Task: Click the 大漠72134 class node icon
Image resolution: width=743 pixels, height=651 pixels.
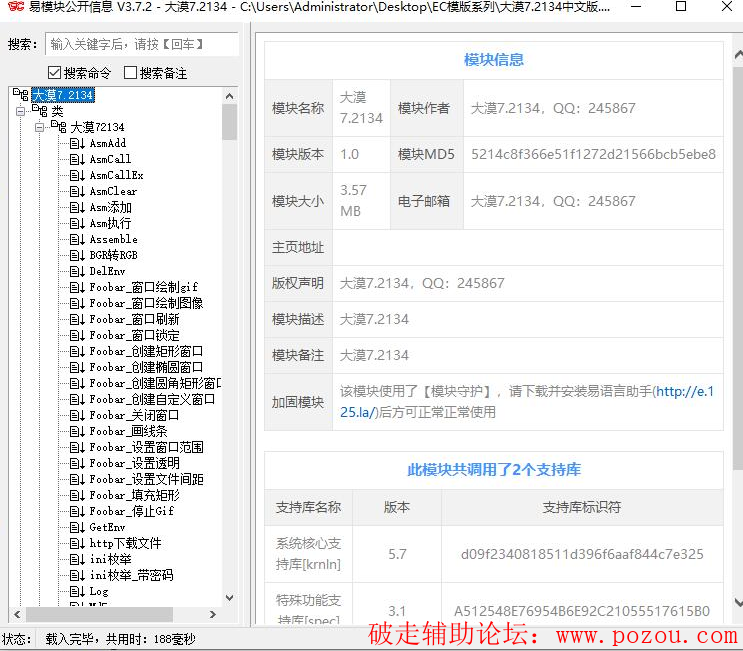Action: (59, 127)
